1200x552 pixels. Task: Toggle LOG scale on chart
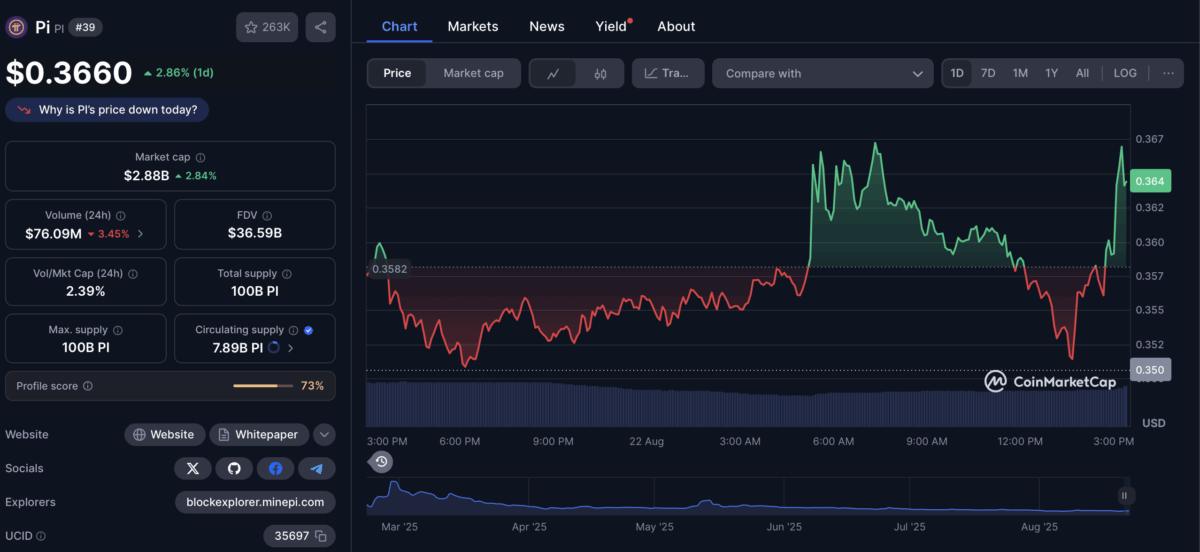coord(1125,73)
